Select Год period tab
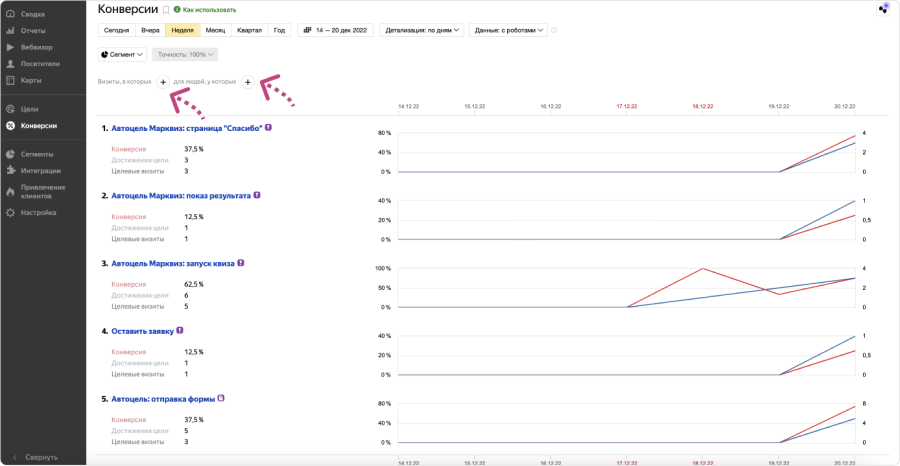The image size is (900, 466). point(280,30)
